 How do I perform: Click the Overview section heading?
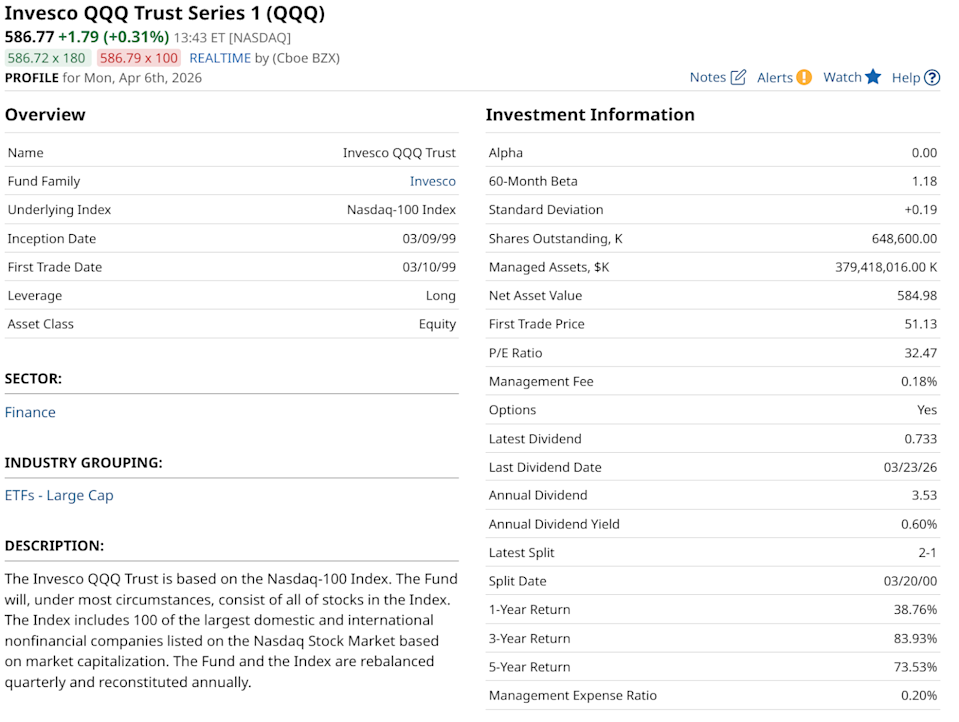coord(45,114)
